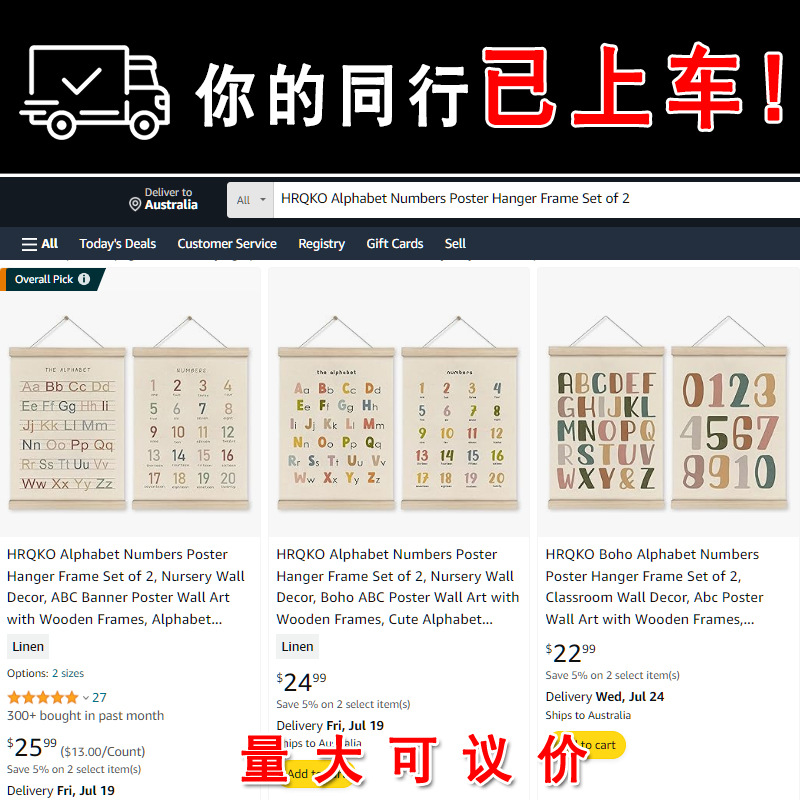800x800 pixels.
Task: Click the Deliver to Australia selector
Action: pyautogui.click(x=163, y=199)
